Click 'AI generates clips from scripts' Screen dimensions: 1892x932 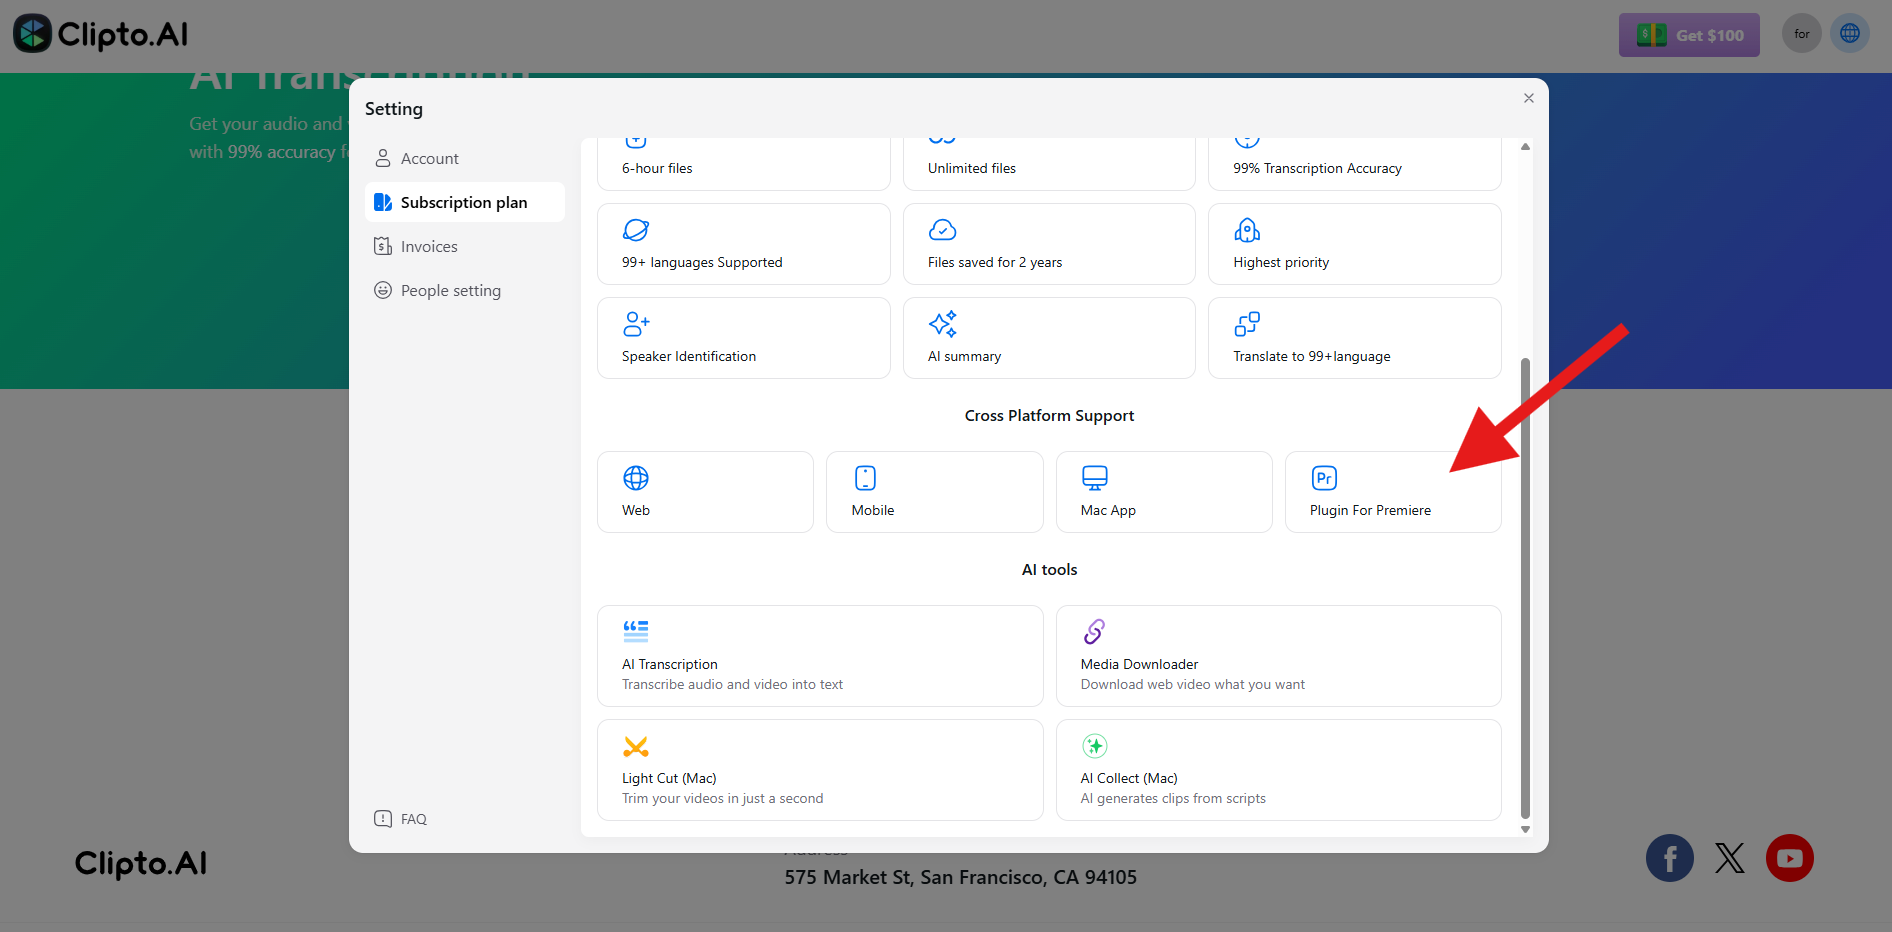(x=1173, y=798)
